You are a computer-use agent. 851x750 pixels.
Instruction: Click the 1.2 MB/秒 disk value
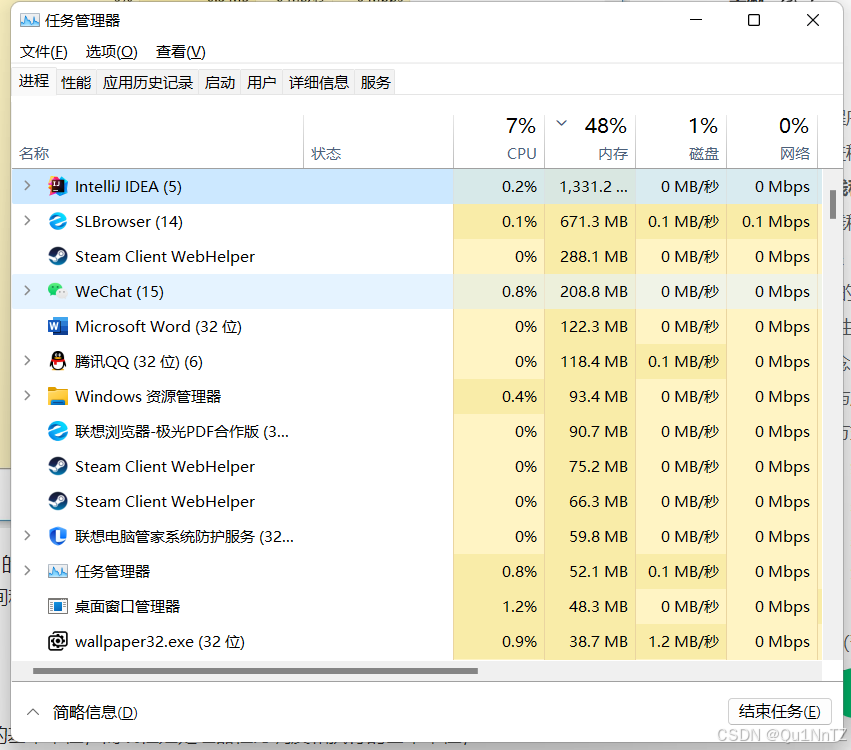[683, 641]
